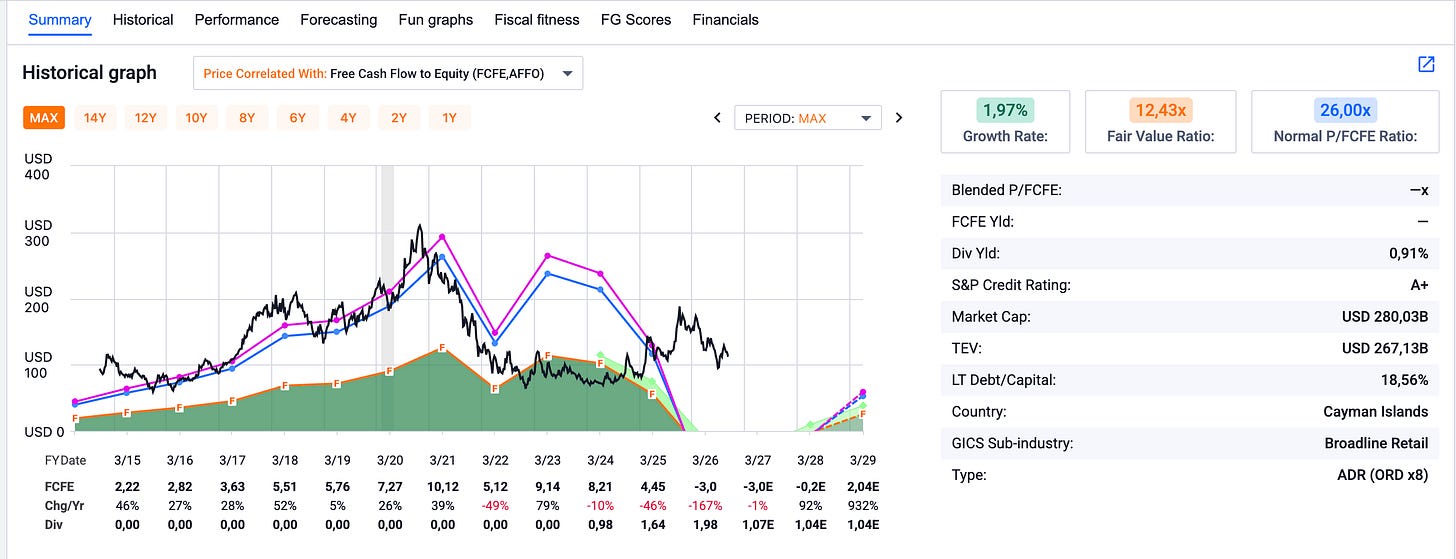Open the FG Scores tab
The height and width of the screenshot is (559, 1456).
(x=636, y=20)
